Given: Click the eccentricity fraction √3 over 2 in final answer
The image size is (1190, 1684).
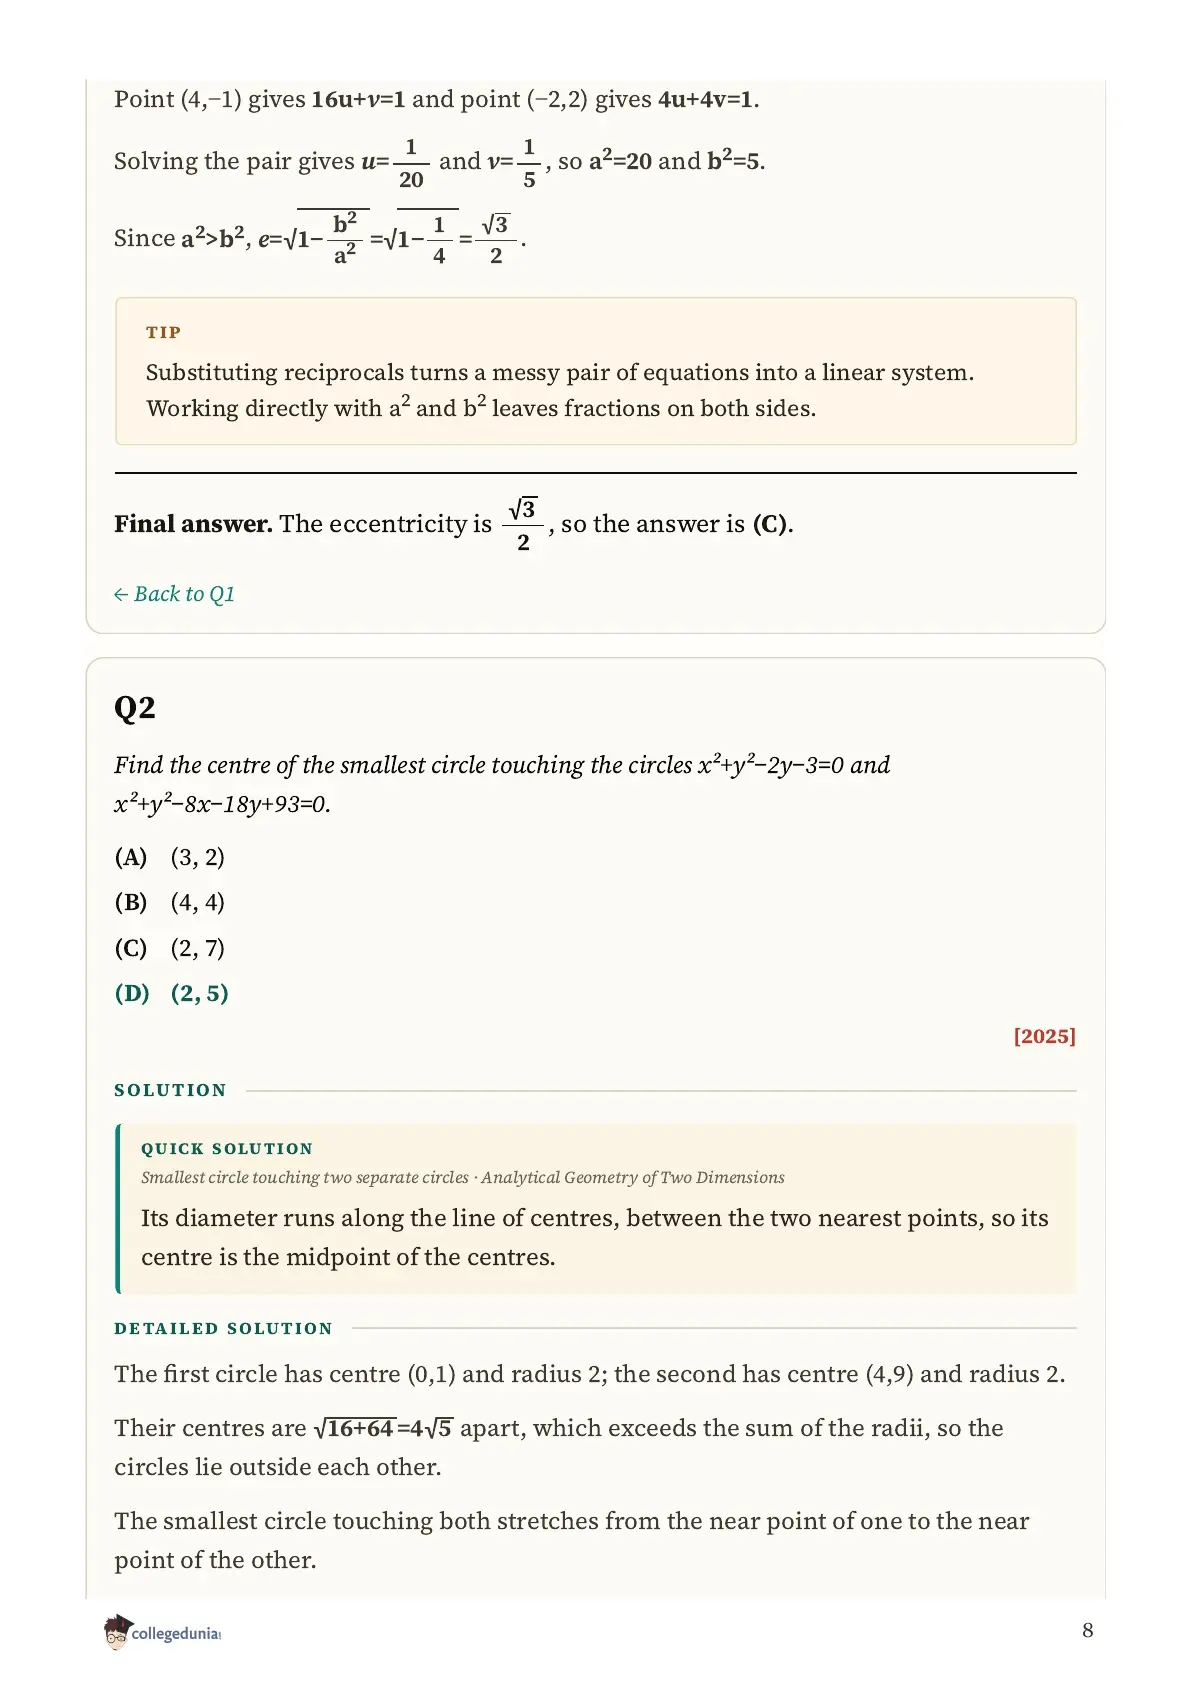Looking at the screenshot, I should (523, 524).
